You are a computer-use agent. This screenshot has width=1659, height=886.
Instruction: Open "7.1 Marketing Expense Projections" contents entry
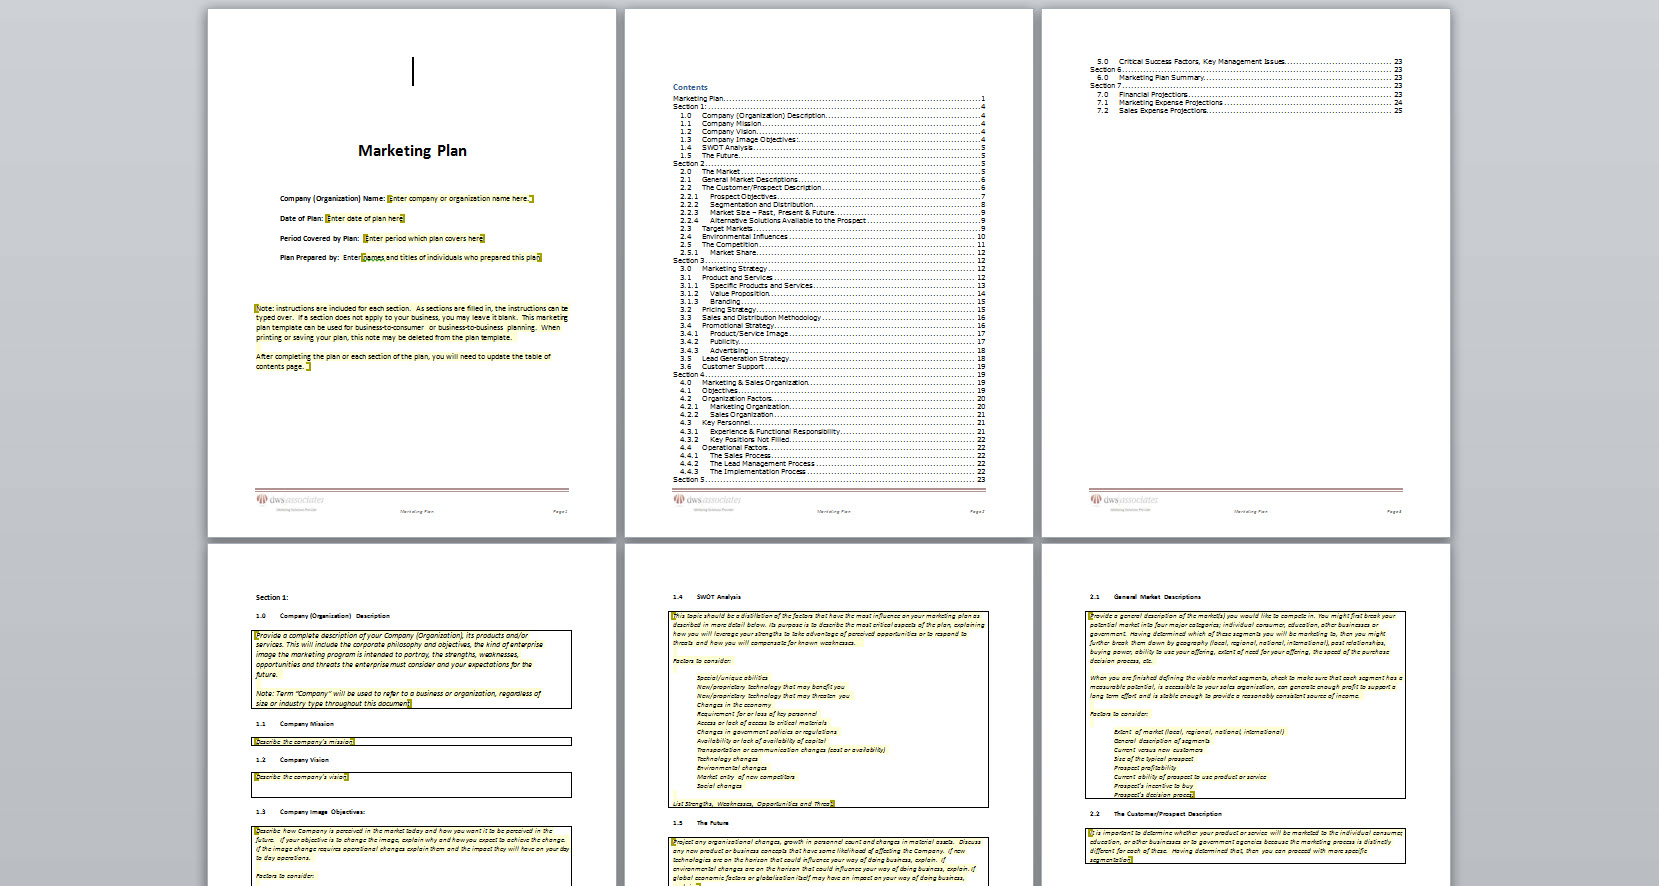pyautogui.click(x=1249, y=103)
